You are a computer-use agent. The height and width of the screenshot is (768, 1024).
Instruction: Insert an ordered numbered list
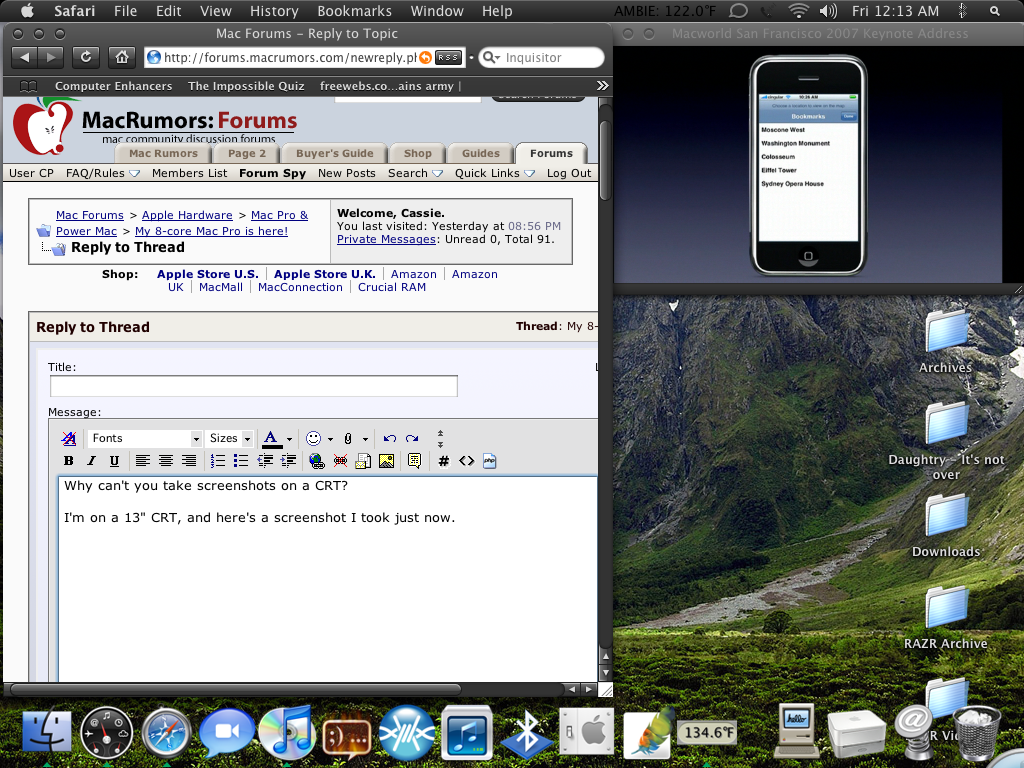218,461
